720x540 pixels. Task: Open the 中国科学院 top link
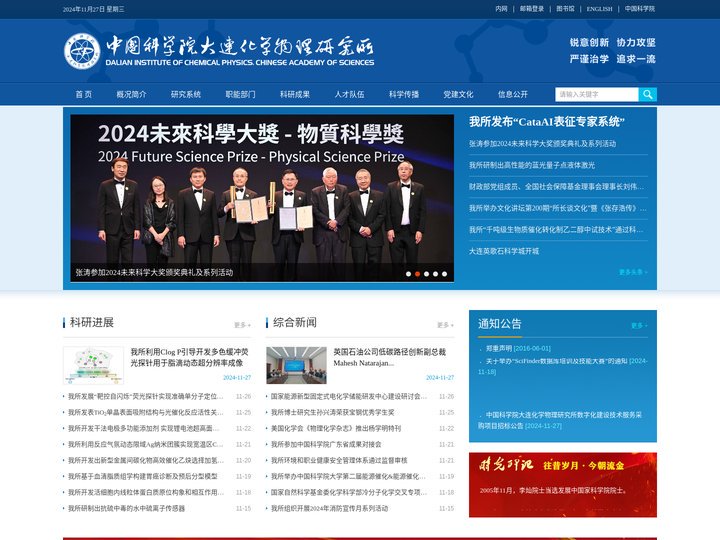[640, 9]
